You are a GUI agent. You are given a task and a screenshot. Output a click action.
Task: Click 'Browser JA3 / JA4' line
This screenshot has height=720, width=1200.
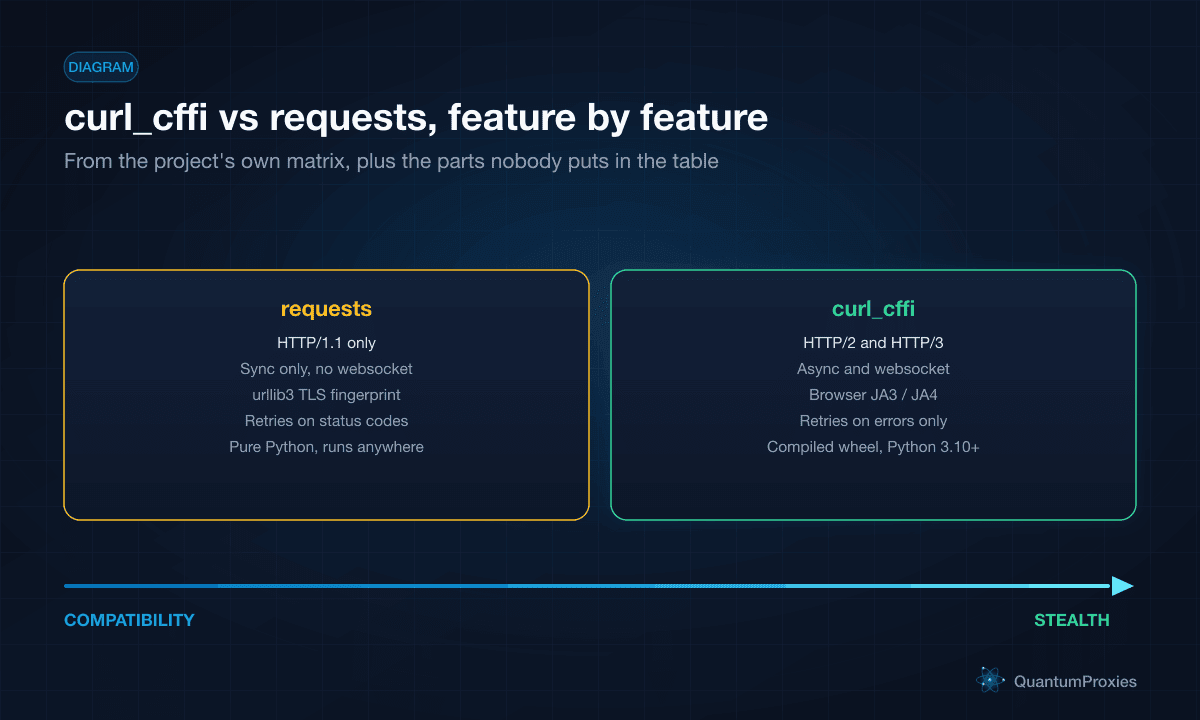873,395
